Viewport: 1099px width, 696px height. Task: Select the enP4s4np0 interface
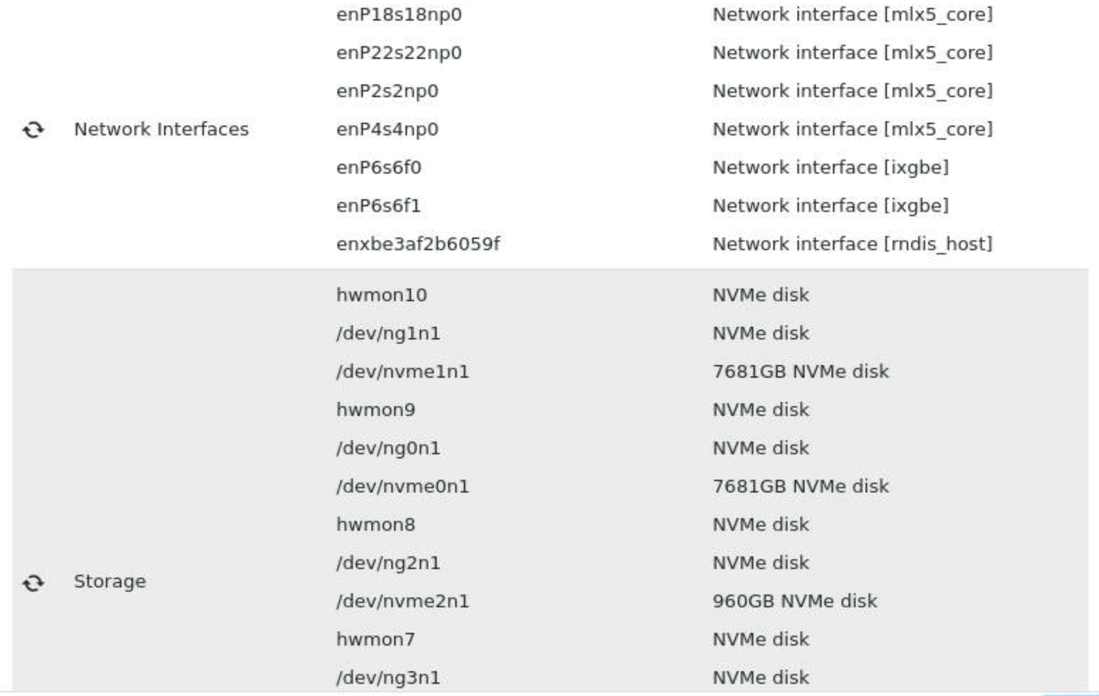387,129
